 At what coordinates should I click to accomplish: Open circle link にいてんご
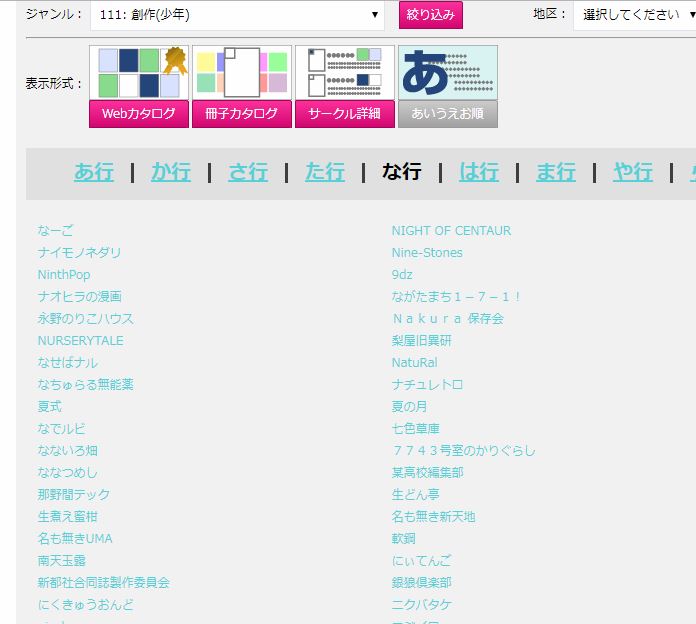[x=421, y=561]
